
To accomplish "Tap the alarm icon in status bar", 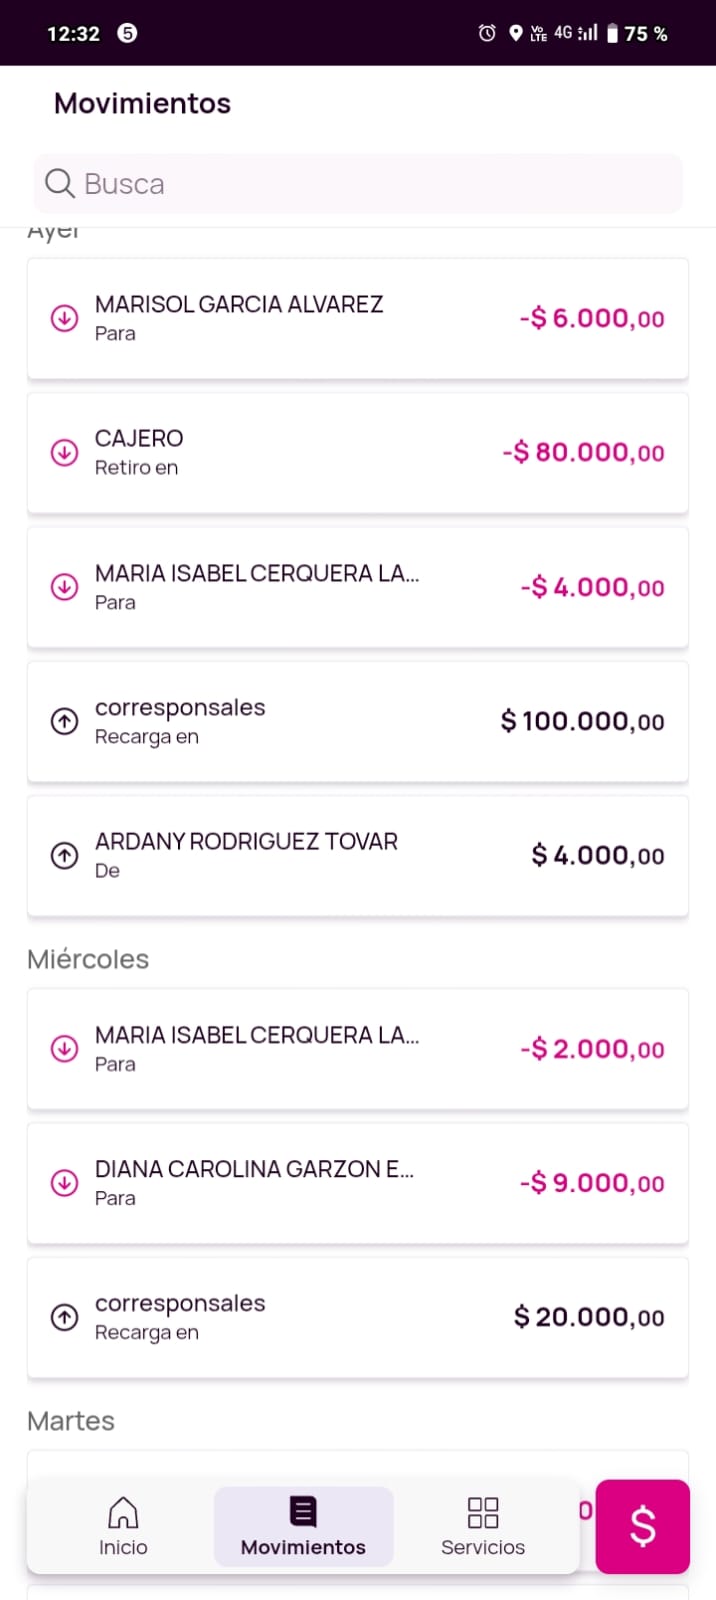I will [x=487, y=33].
